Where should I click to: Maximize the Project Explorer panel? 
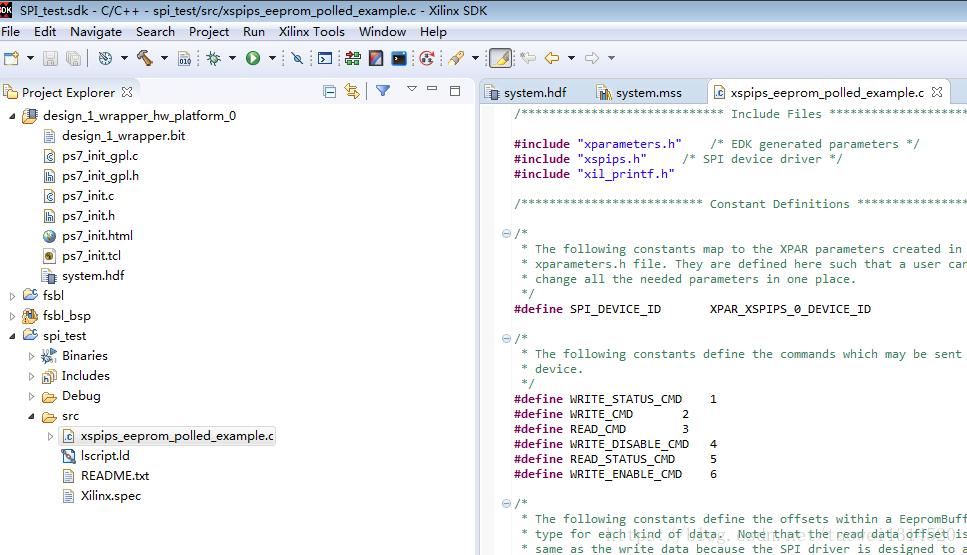[x=455, y=91]
